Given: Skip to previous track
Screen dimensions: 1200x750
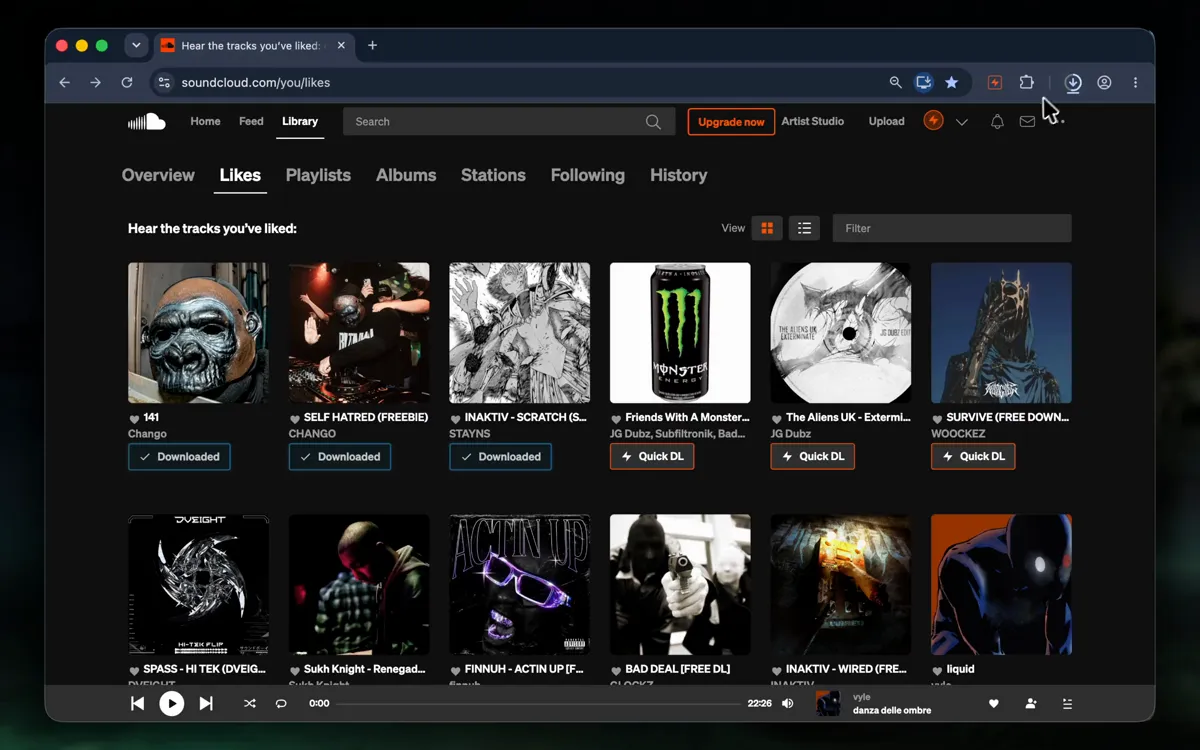Looking at the screenshot, I should point(137,704).
